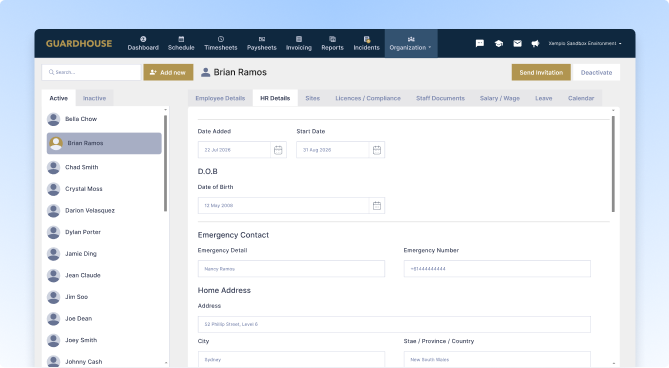Select Brian Ramos in the employee list
This screenshot has height=368, width=669.
click(104, 143)
